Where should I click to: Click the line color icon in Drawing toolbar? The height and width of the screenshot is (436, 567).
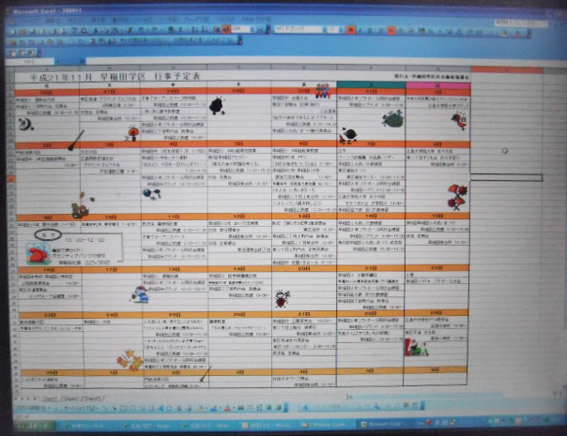point(214,409)
